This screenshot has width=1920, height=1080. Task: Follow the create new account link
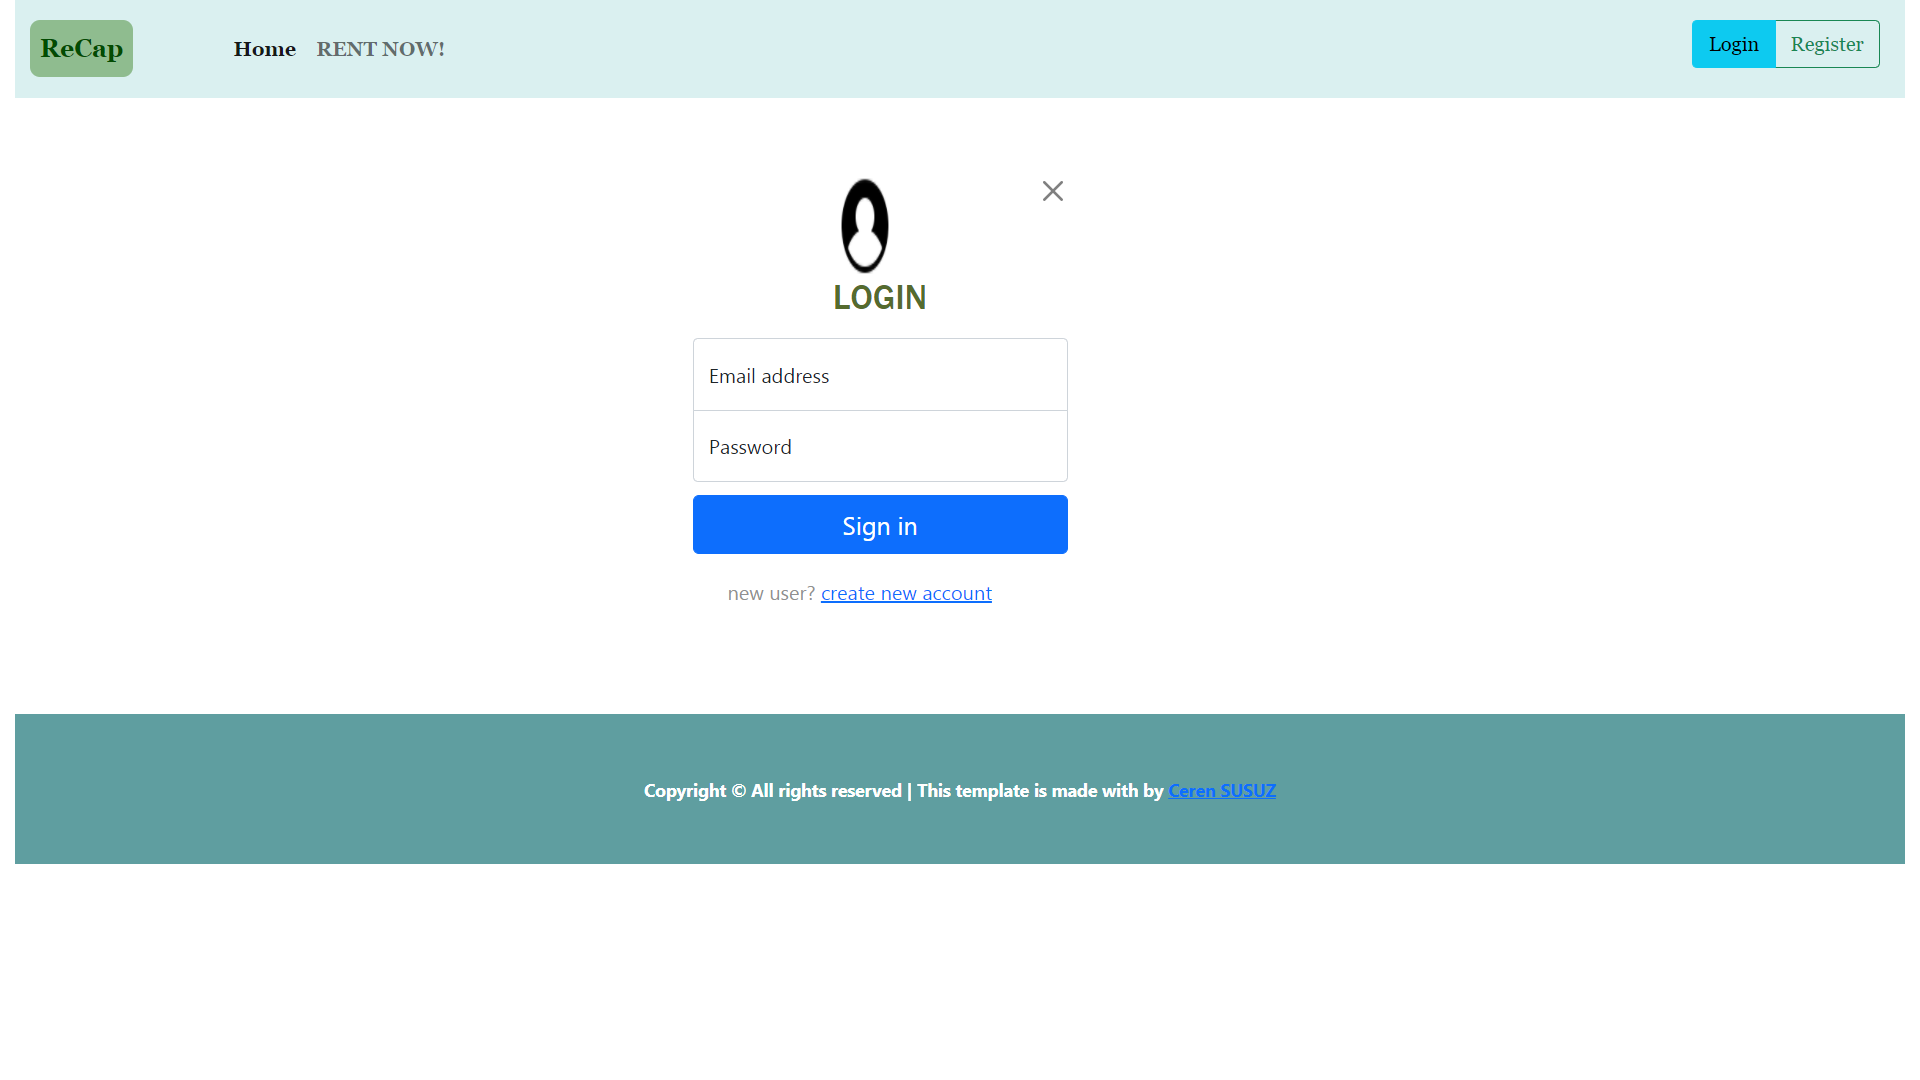(906, 593)
